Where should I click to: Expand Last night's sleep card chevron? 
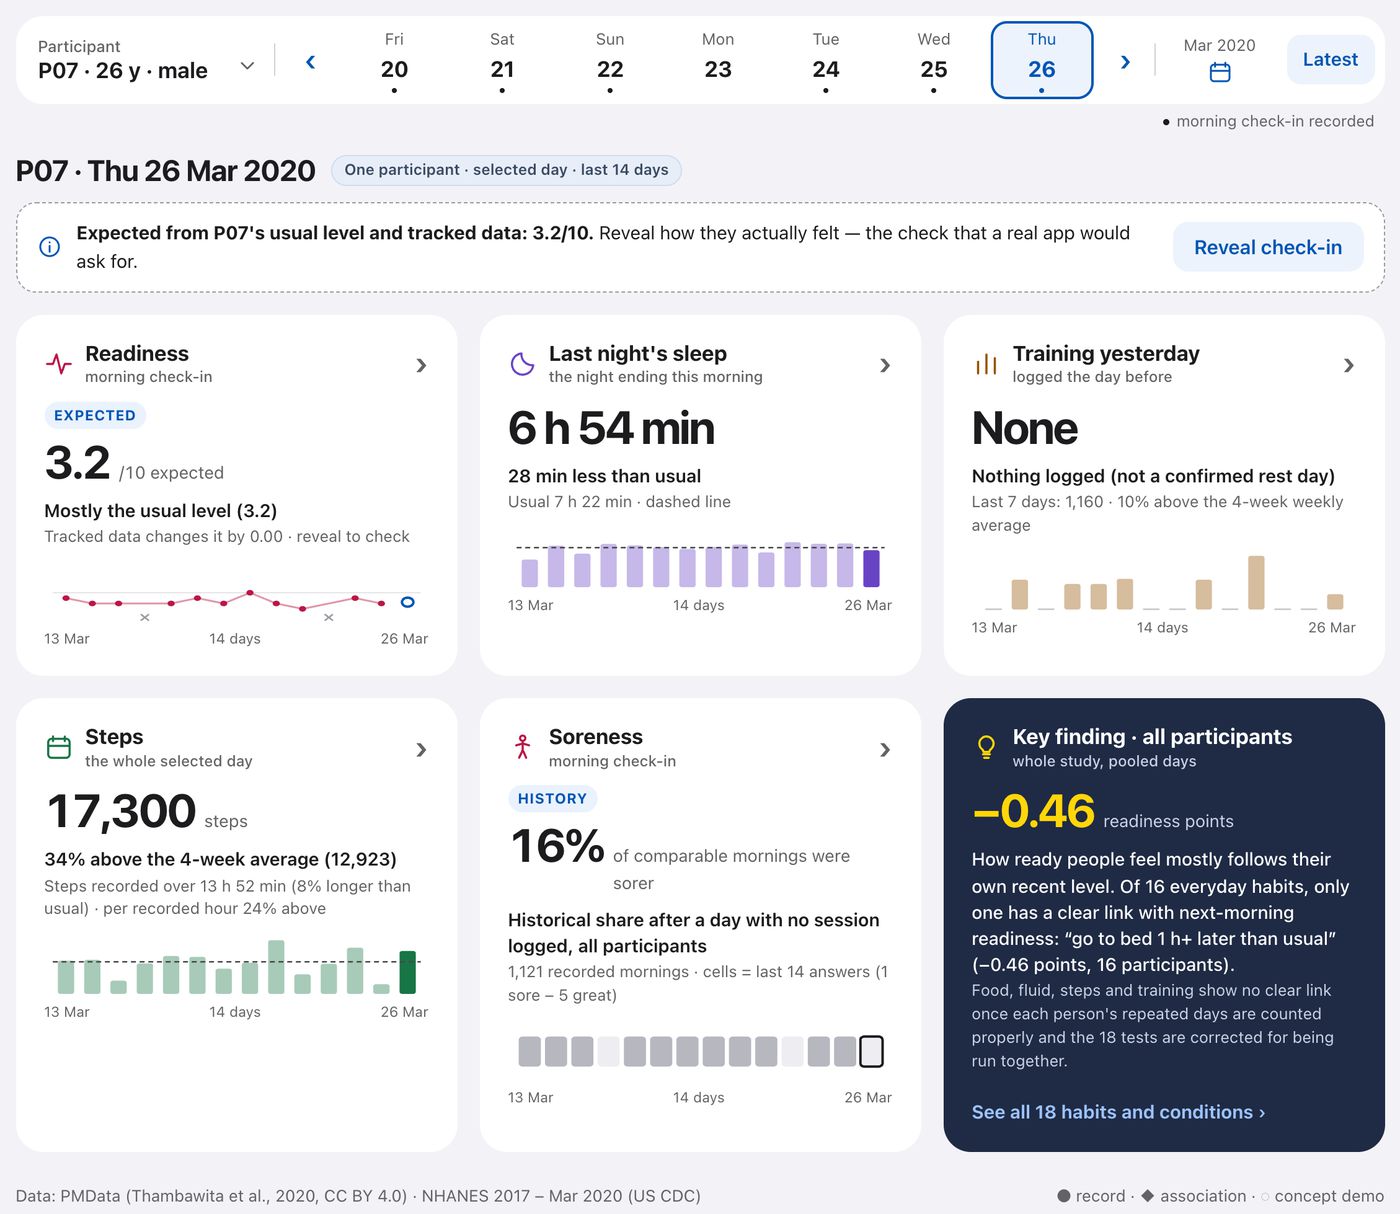coord(885,366)
